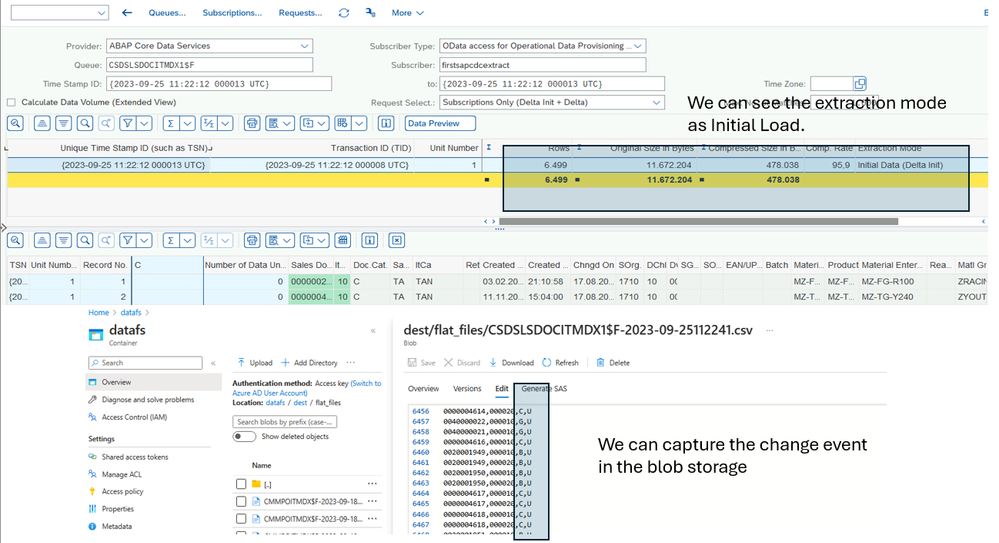Open the Provider dropdown
Screen dimensions: 999x543
point(305,46)
